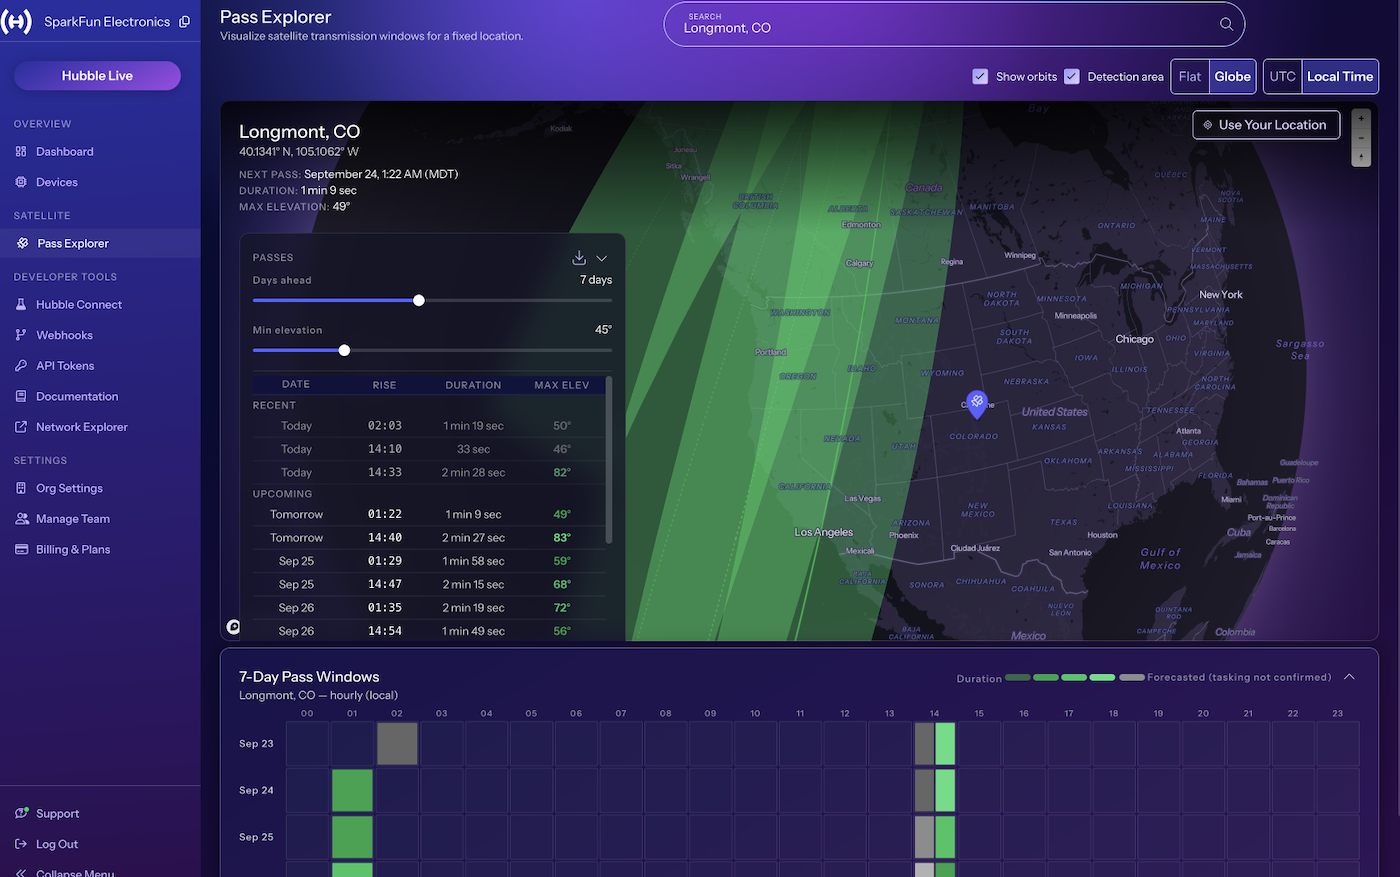Select the Sep 25 14:47 pass row
The width and height of the screenshot is (1400, 877).
click(429, 584)
